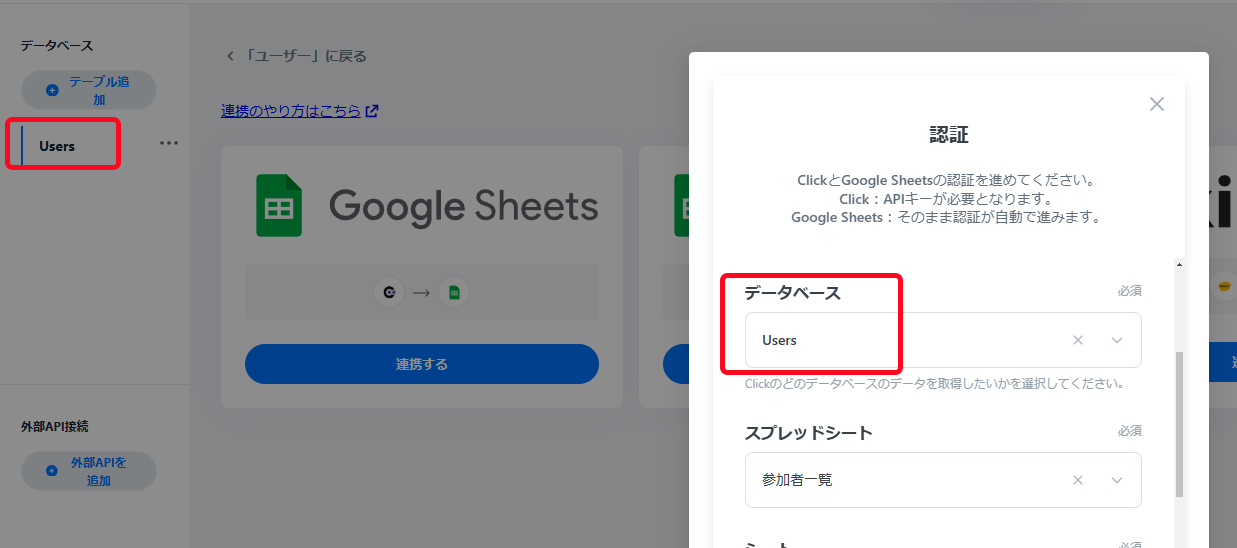The height and width of the screenshot is (548, 1237).
Task: Clear the 参加者一覧 spreadsheet selection
Action: [x=1078, y=480]
